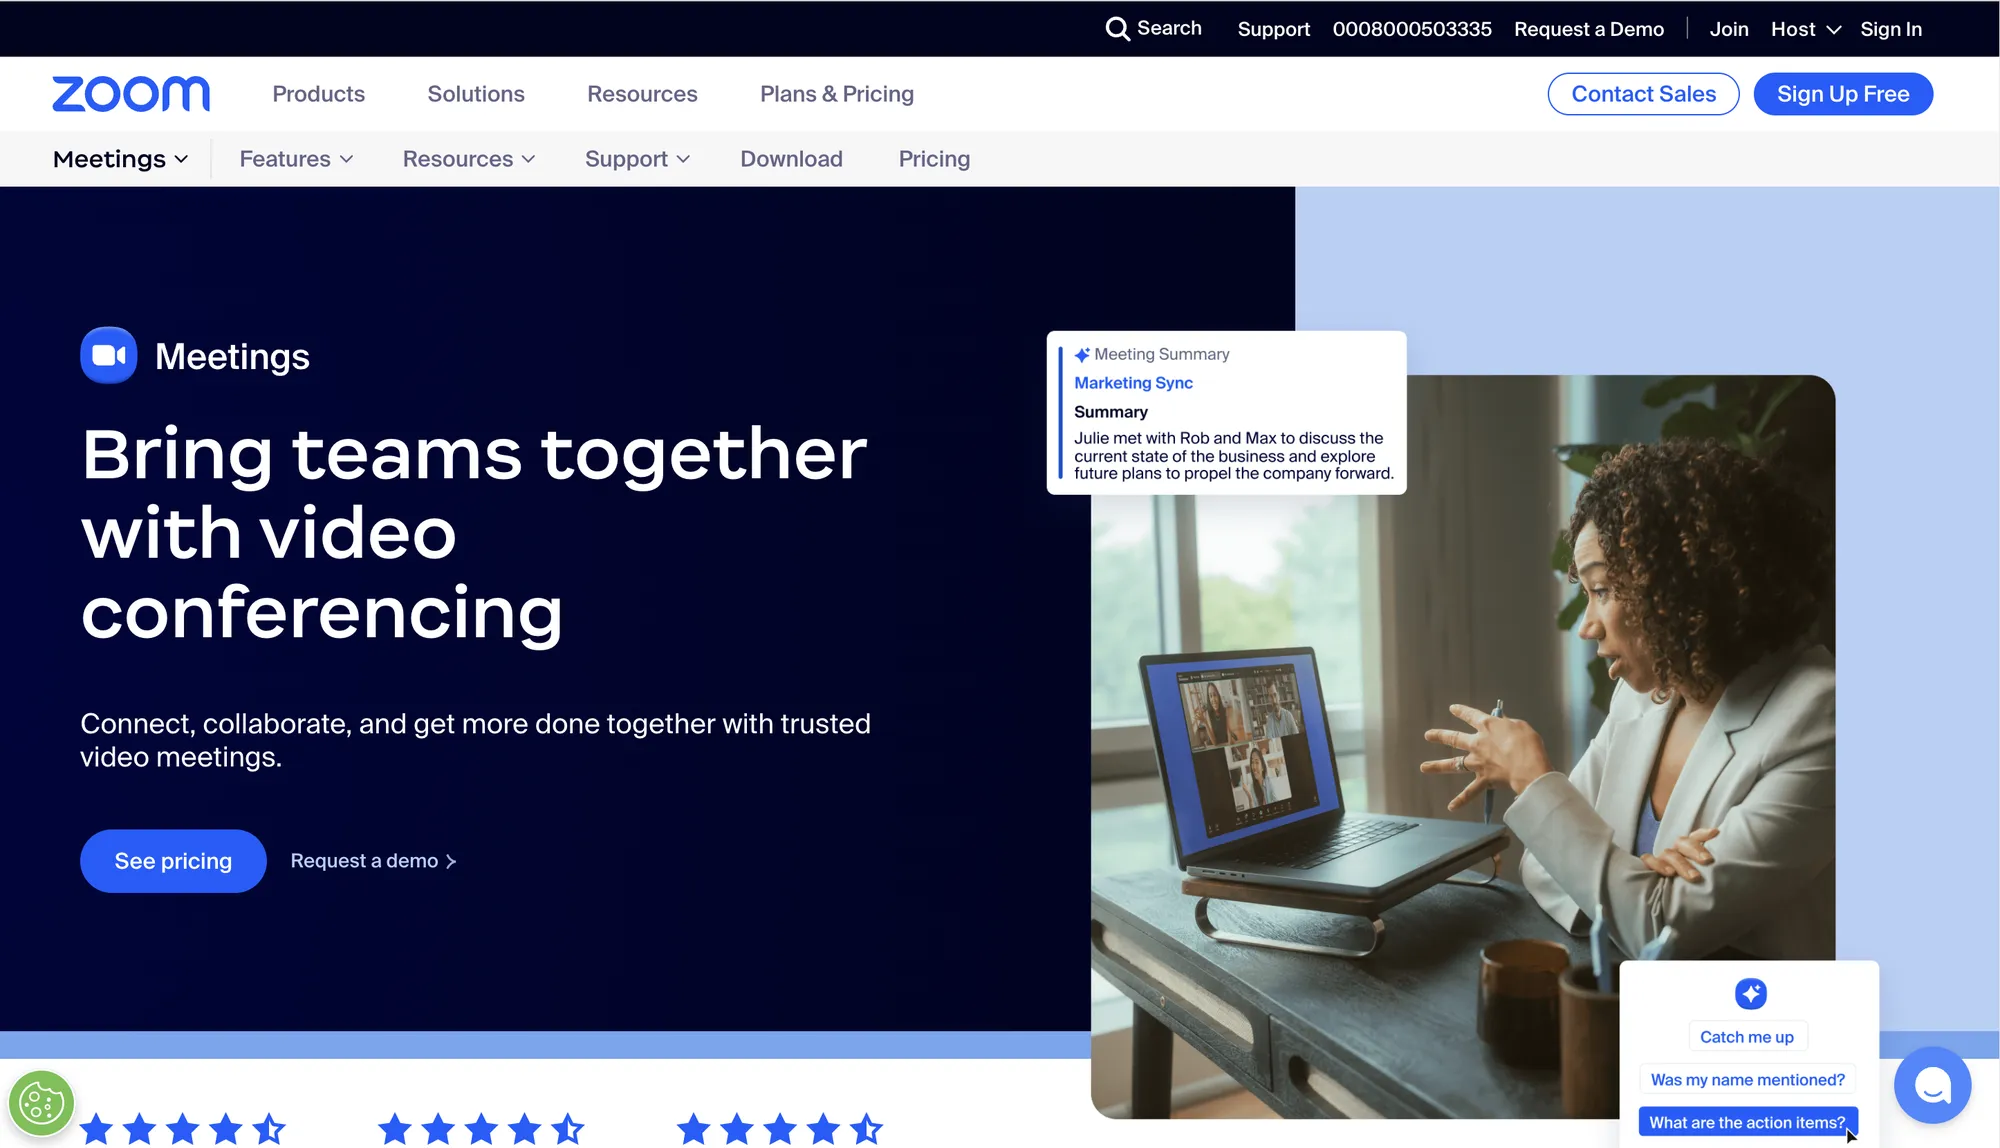The width and height of the screenshot is (2000, 1148).
Task: Click the Marketing Sync summary title
Action: point(1133,383)
